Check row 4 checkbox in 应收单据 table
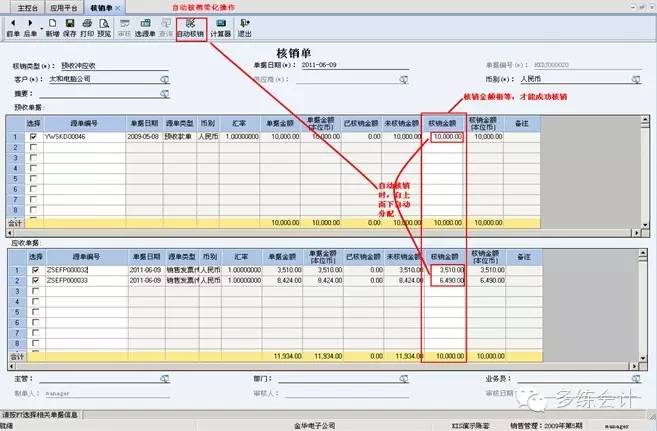657x431 pixels. tap(36, 301)
